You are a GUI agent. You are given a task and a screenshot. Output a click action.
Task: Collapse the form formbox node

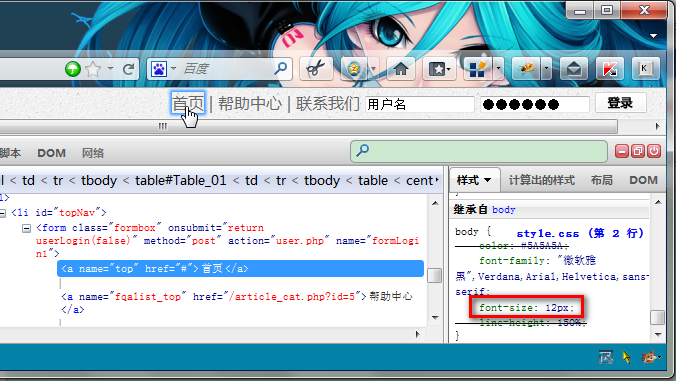tap(26, 228)
